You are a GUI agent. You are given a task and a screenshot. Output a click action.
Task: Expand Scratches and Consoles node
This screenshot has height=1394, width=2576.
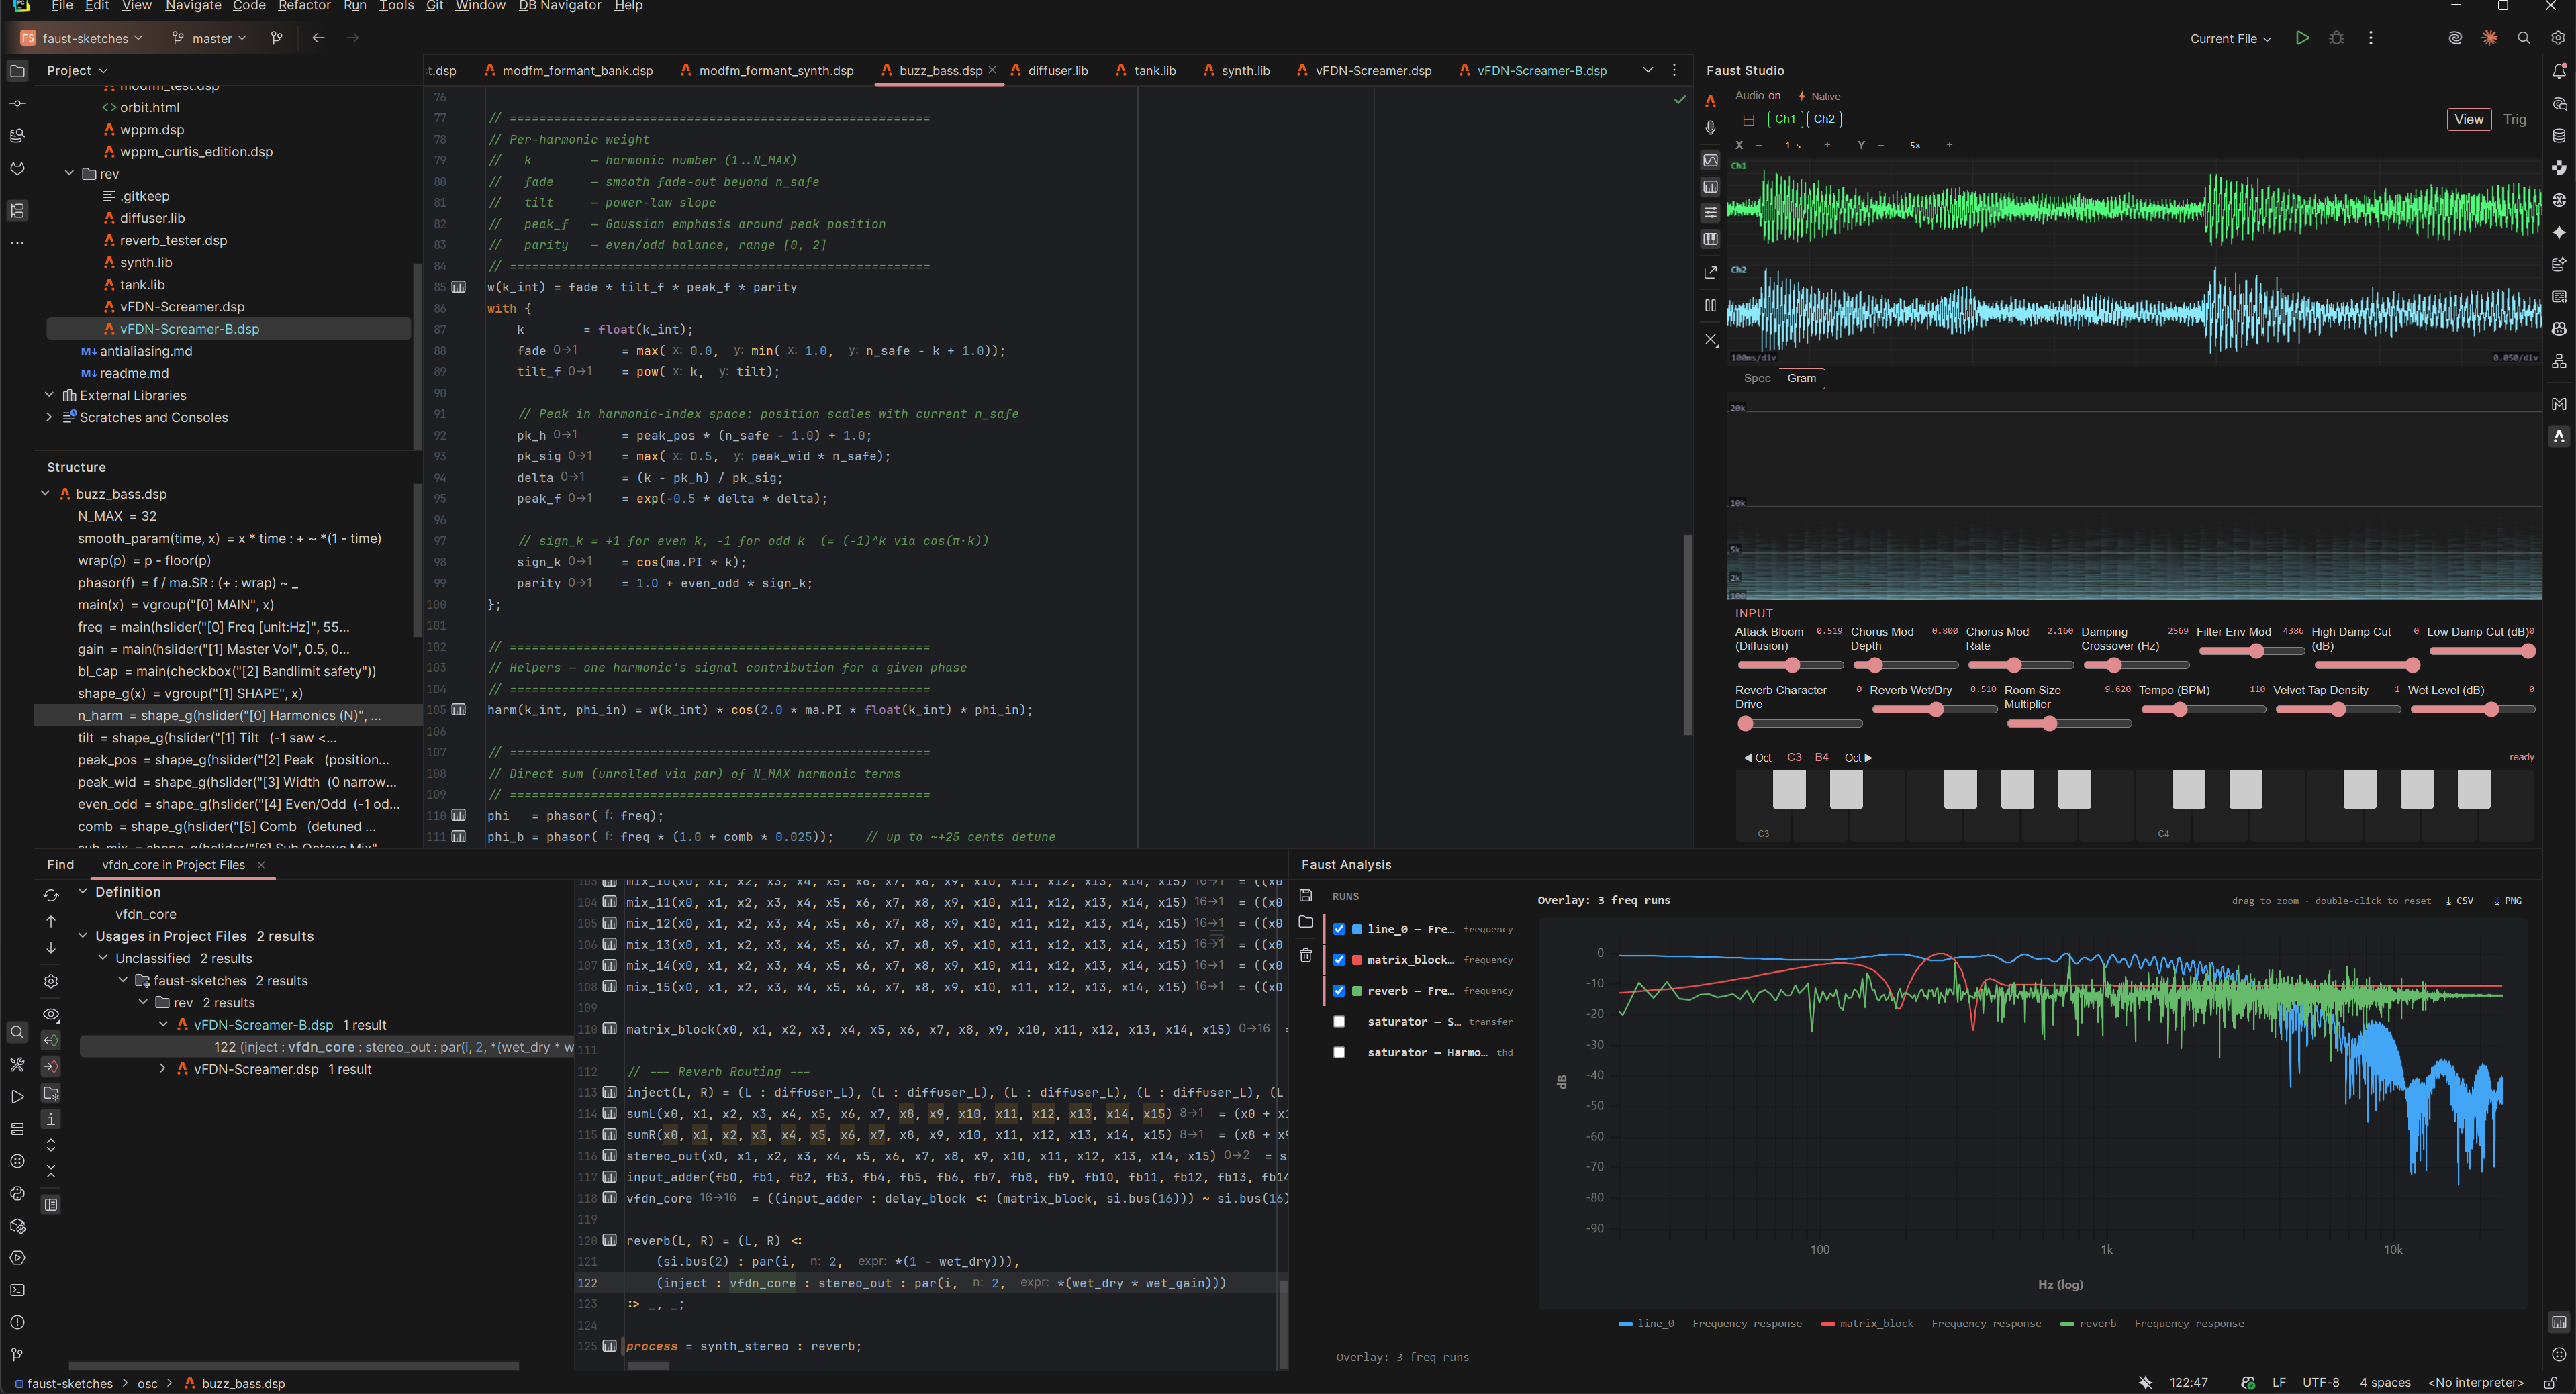49,417
